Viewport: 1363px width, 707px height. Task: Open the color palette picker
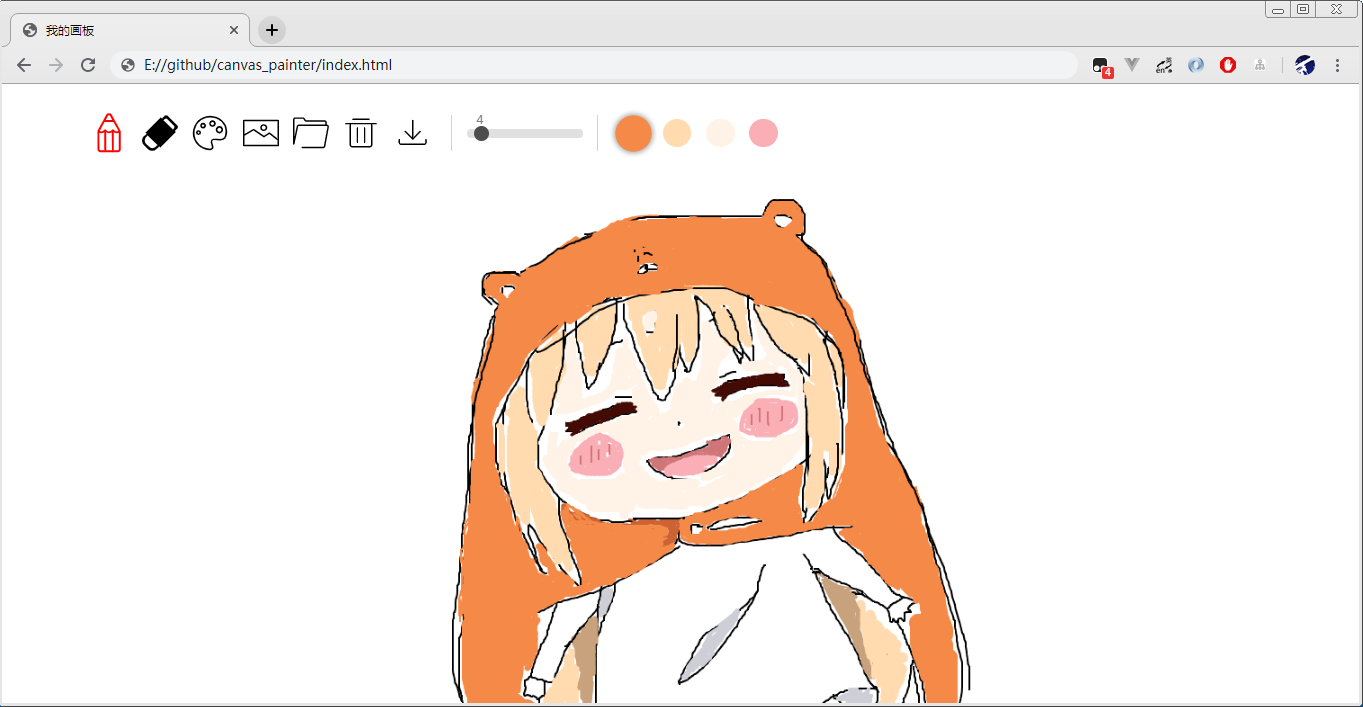(211, 132)
